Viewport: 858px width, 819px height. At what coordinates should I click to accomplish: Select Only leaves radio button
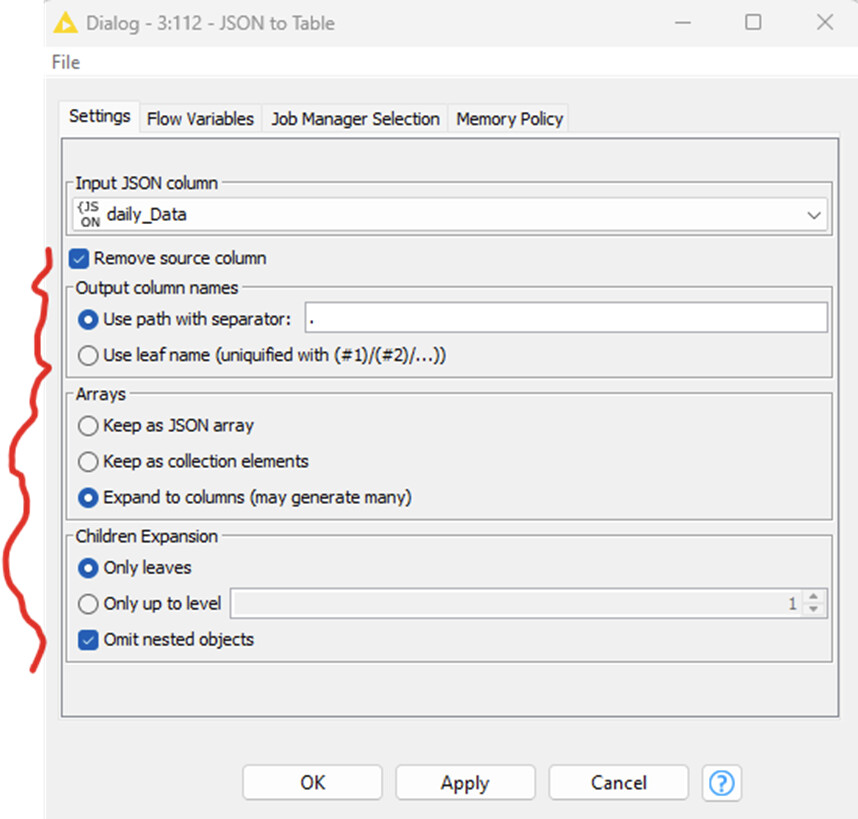click(x=89, y=567)
